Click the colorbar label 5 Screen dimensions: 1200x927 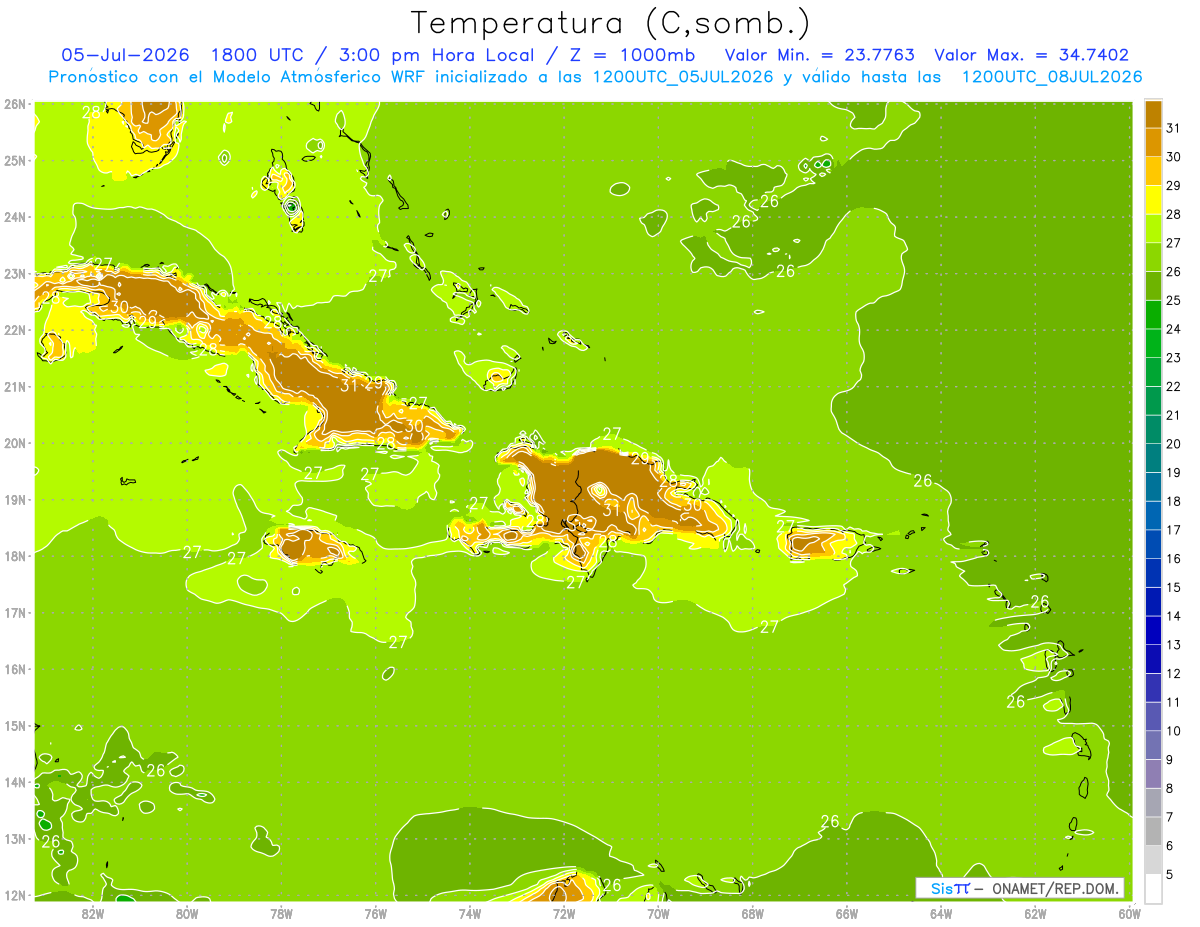[x=1170, y=874]
